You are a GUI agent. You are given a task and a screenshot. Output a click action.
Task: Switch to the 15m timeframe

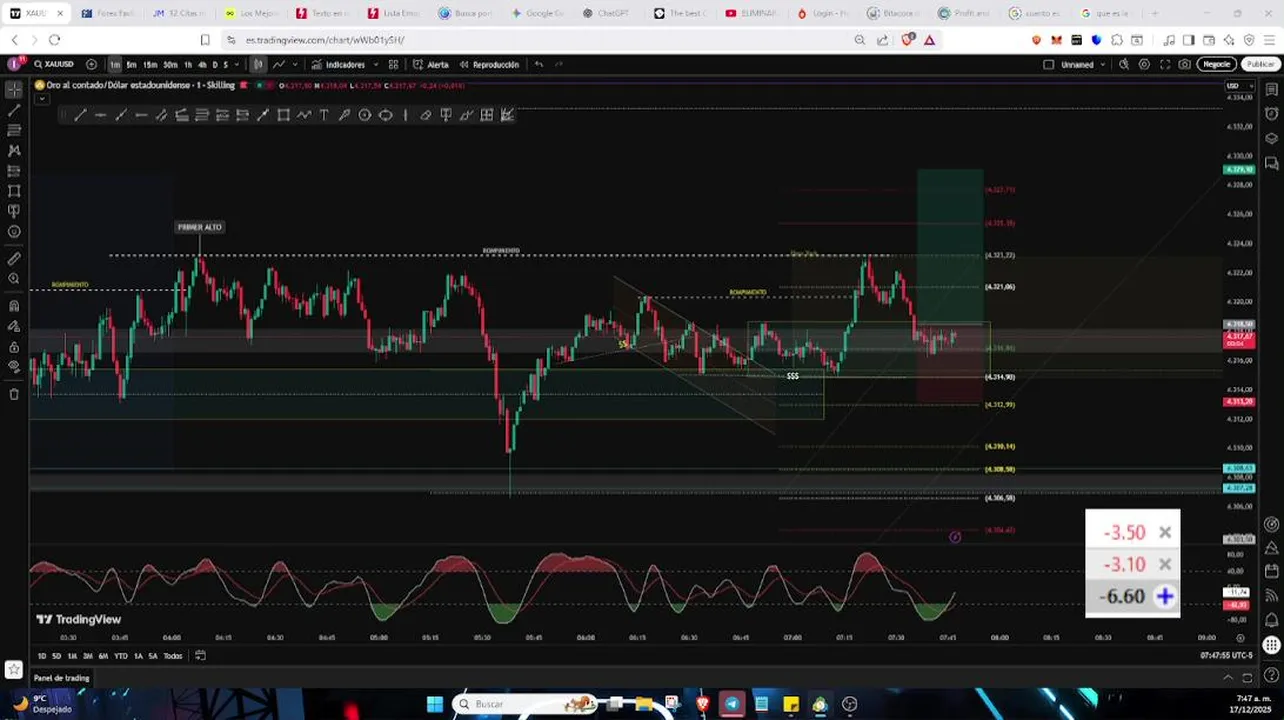[x=150, y=64]
